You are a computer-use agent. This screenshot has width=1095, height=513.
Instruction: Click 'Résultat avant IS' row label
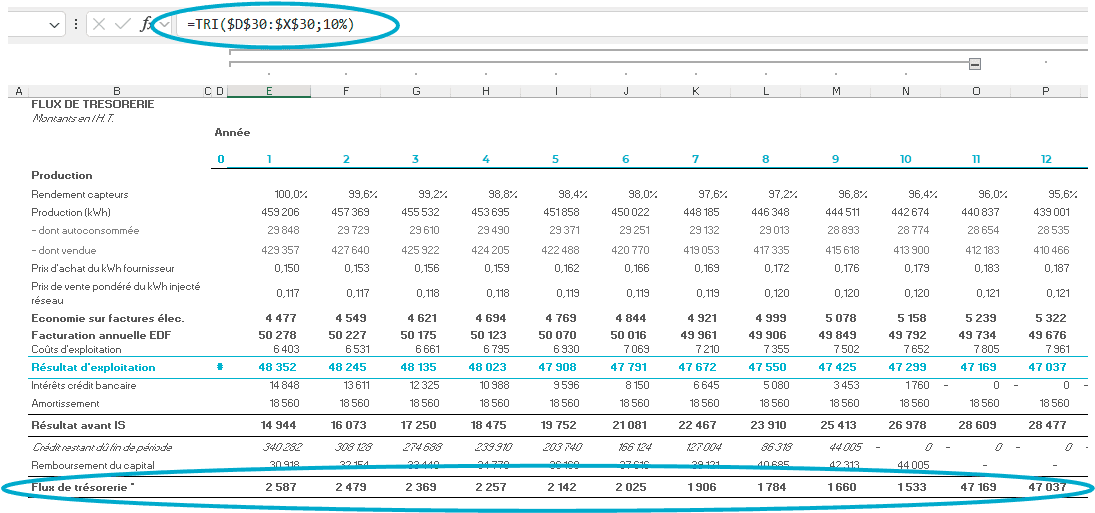click(78, 424)
